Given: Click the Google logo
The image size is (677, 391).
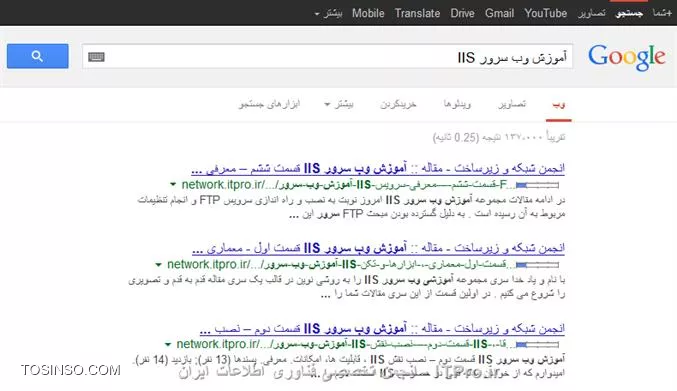Looking at the screenshot, I should point(626,57).
